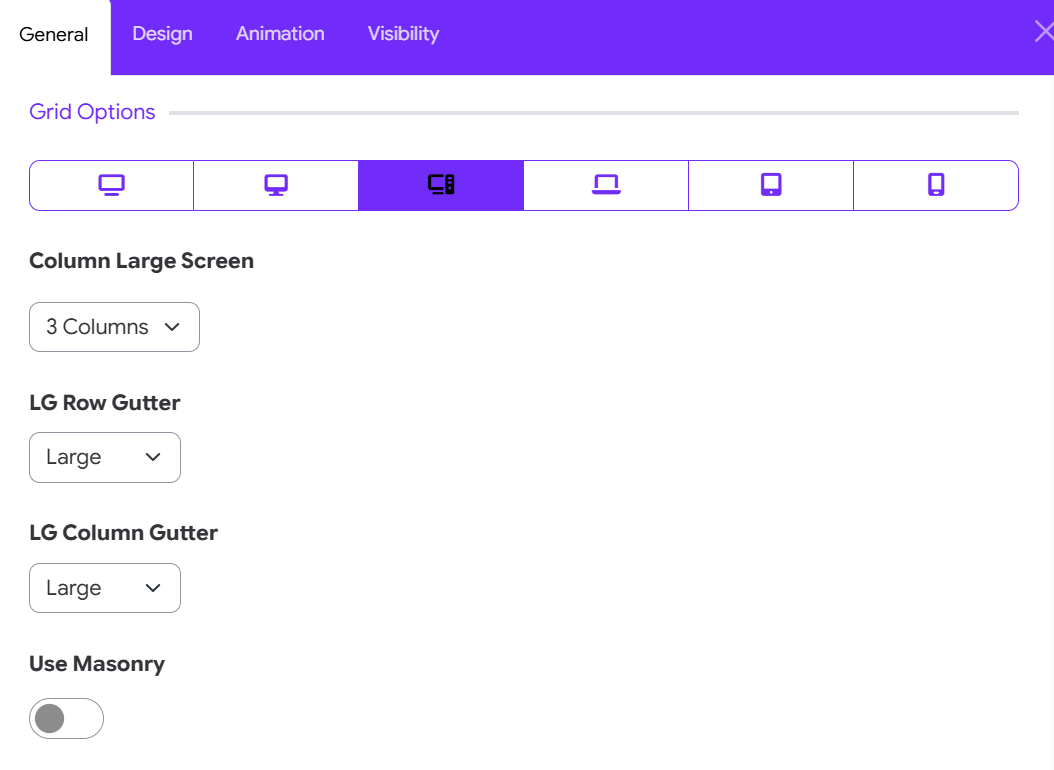The height and width of the screenshot is (770, 1054).
Task: Click the LG Row Gutter label
Action: (x=105, y=402)
